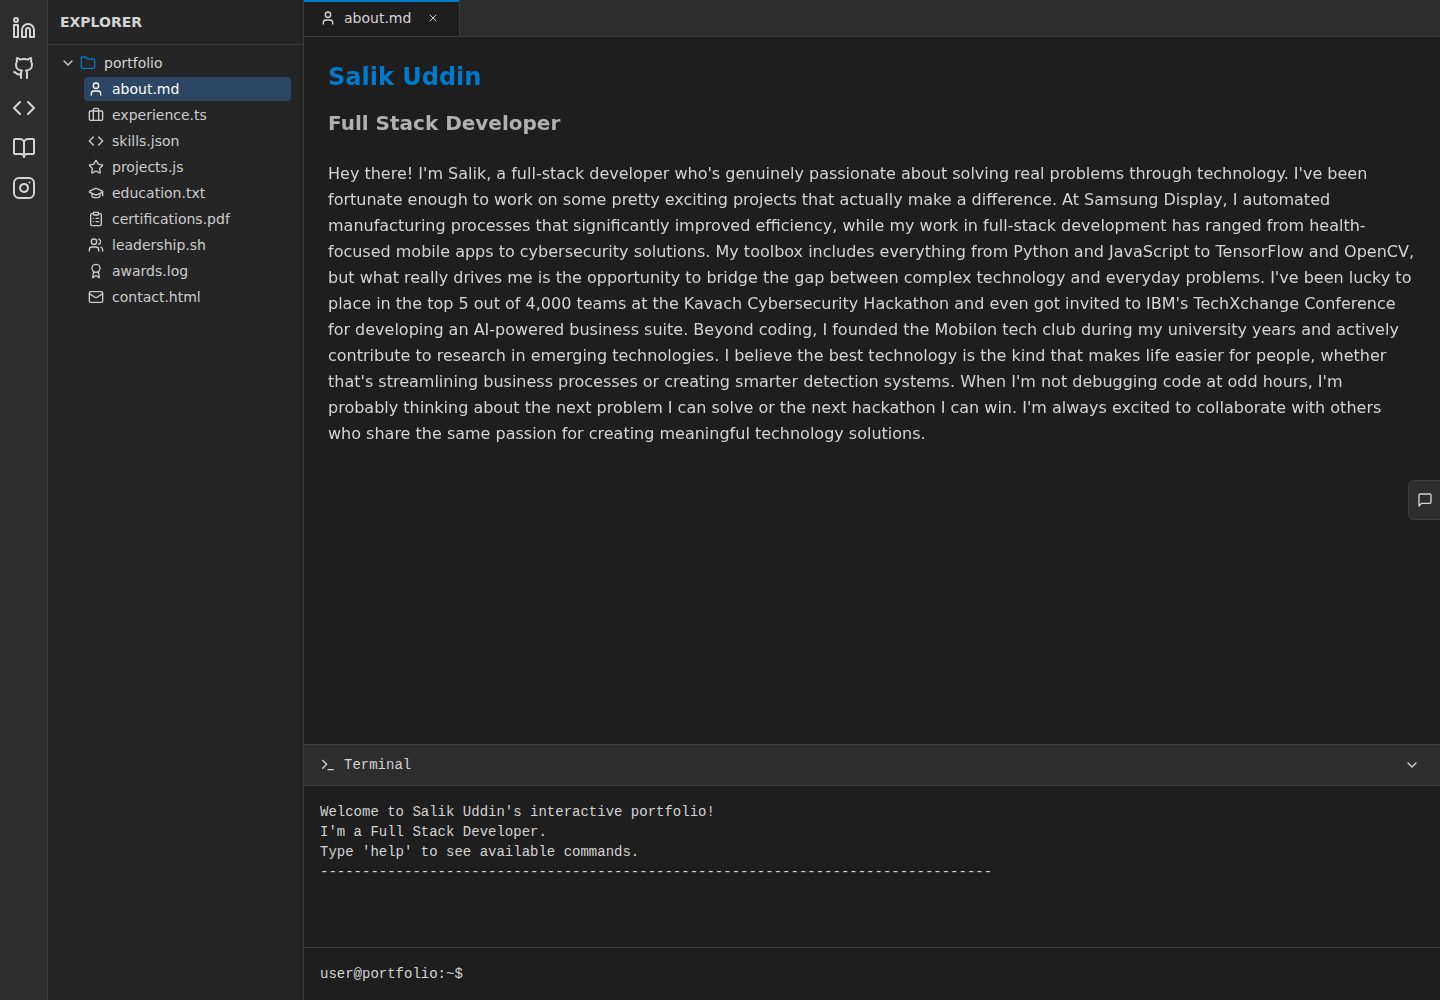Click the person icon beside about.md in explorer
This screenshot has height=1000, width=1440.
96,89
